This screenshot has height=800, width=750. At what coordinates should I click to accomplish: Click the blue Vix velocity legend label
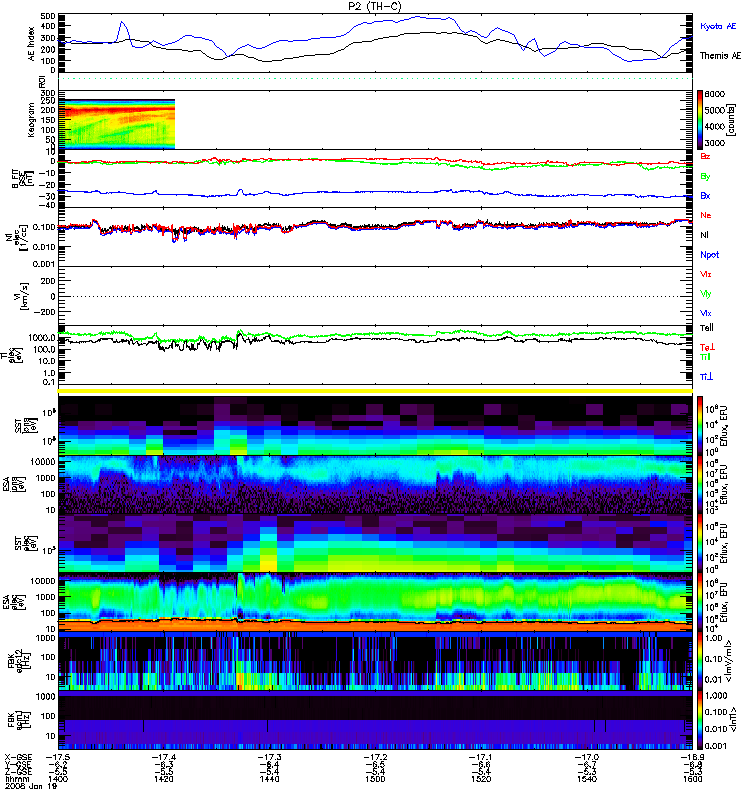point(705,313)
